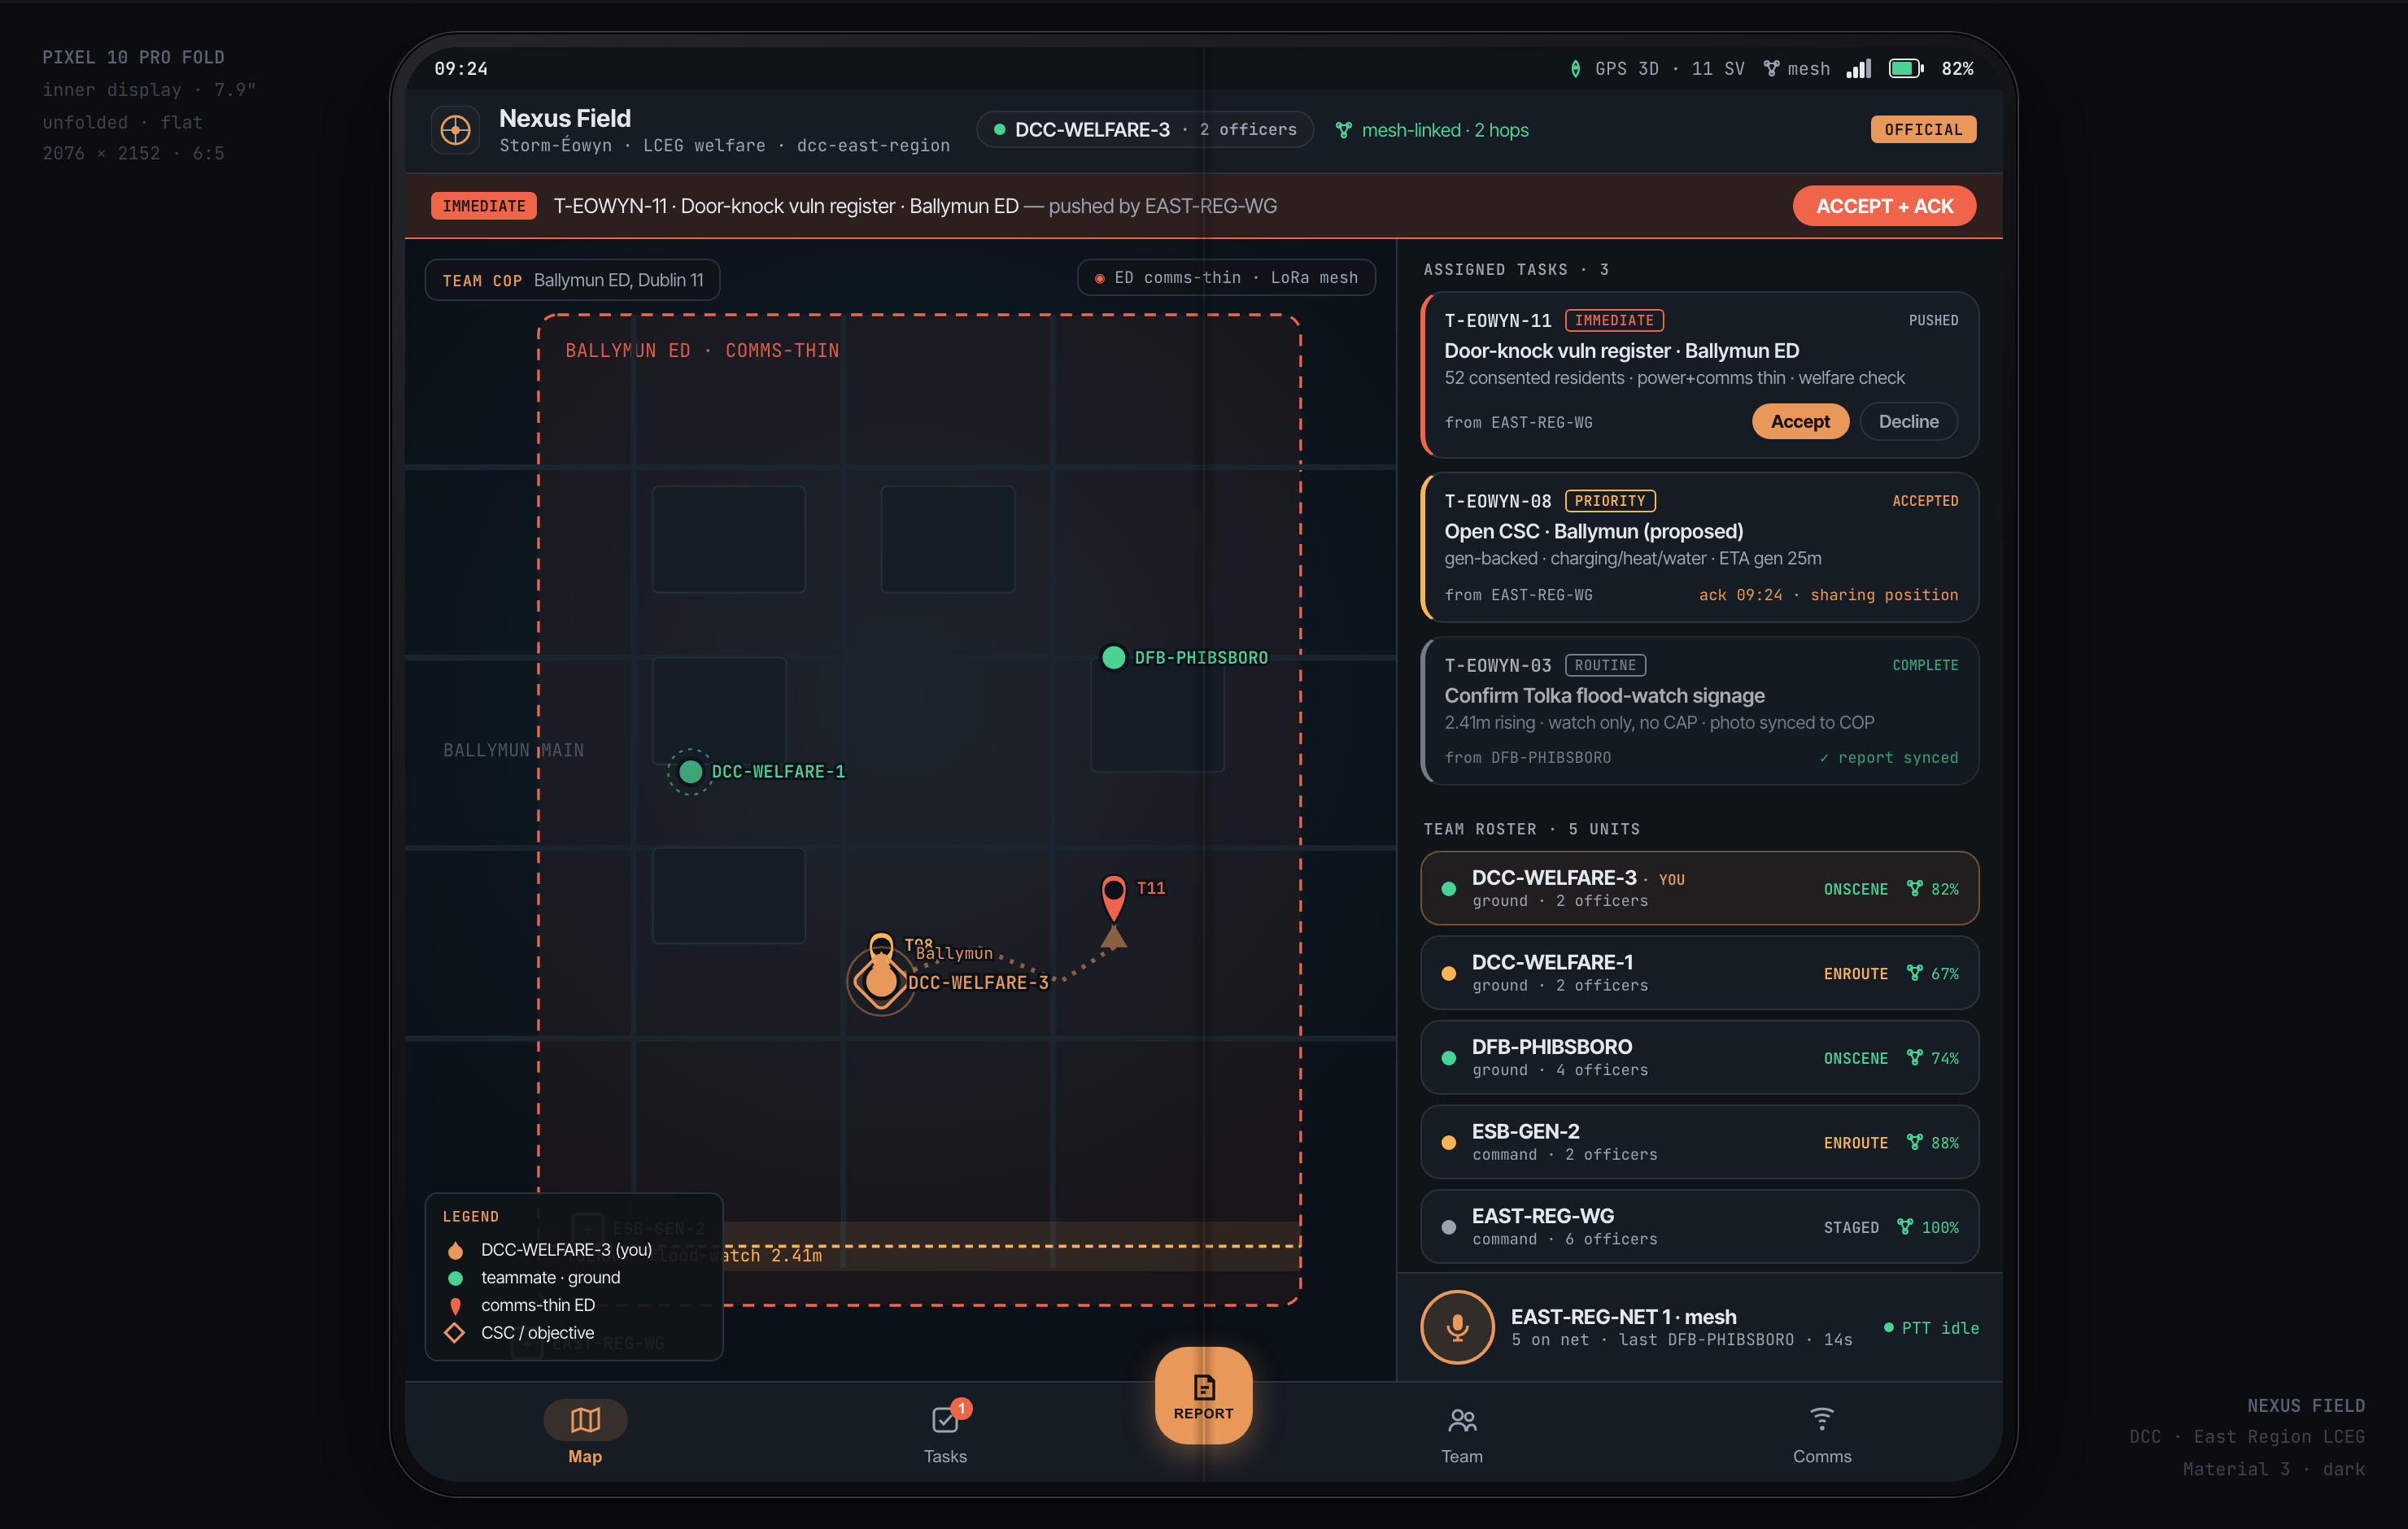Image resolution: width=2408 pixels, height=1529 pixels.
Task: Tap the TEAM COP Ballymun ED chip
Action: pyautogui.click(x=573, y=280)
